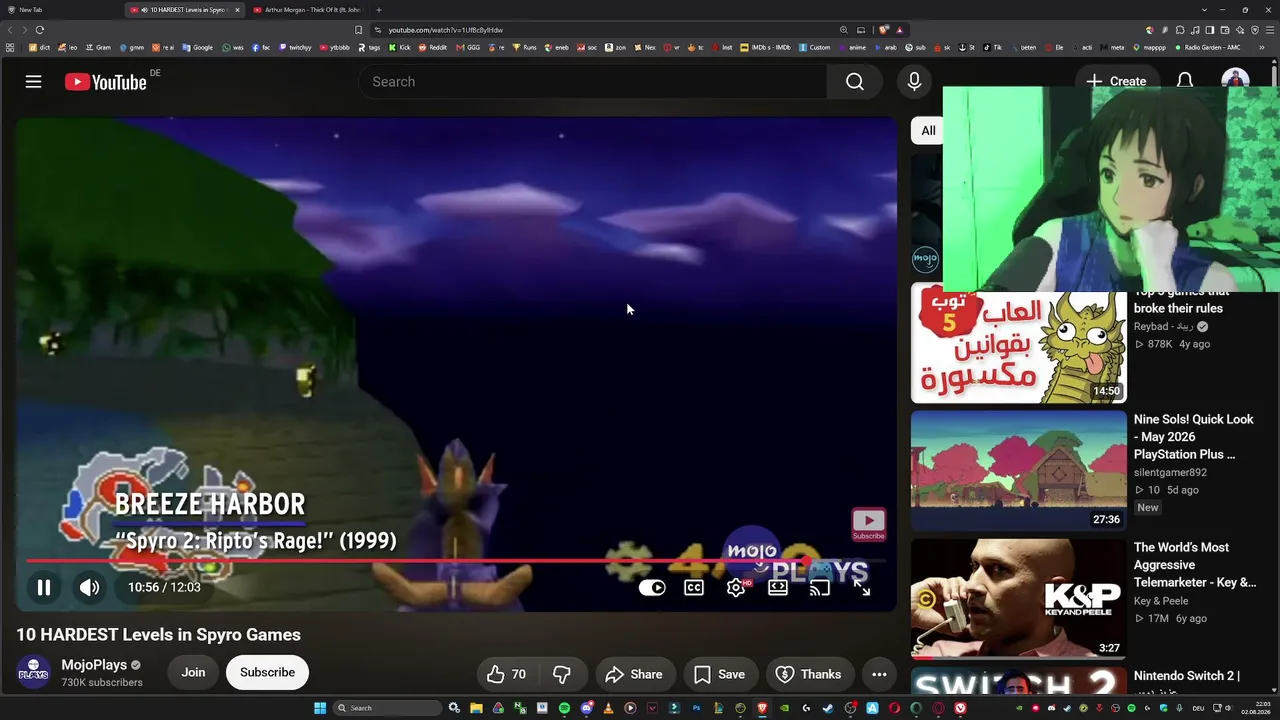1280x720 pixels.
Task: Open the Reybad channel name link
Action: tap(1164, 327)
